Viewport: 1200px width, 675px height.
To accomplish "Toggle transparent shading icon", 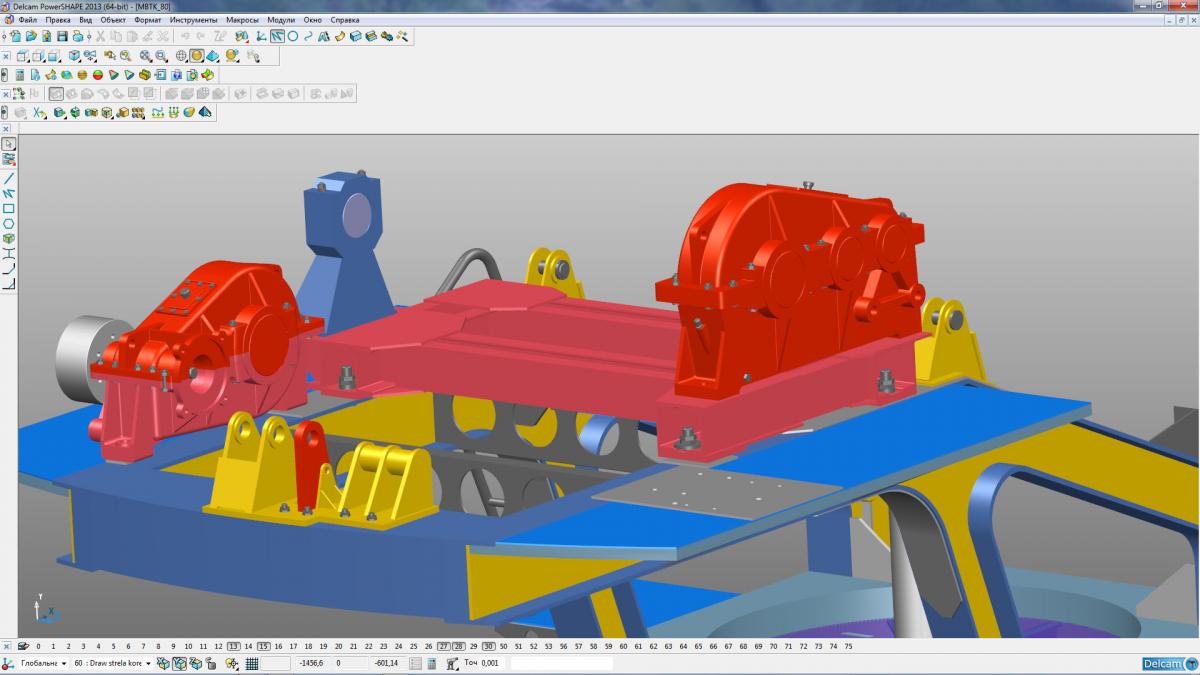I will pyautogui.click(x=212, y=56).
